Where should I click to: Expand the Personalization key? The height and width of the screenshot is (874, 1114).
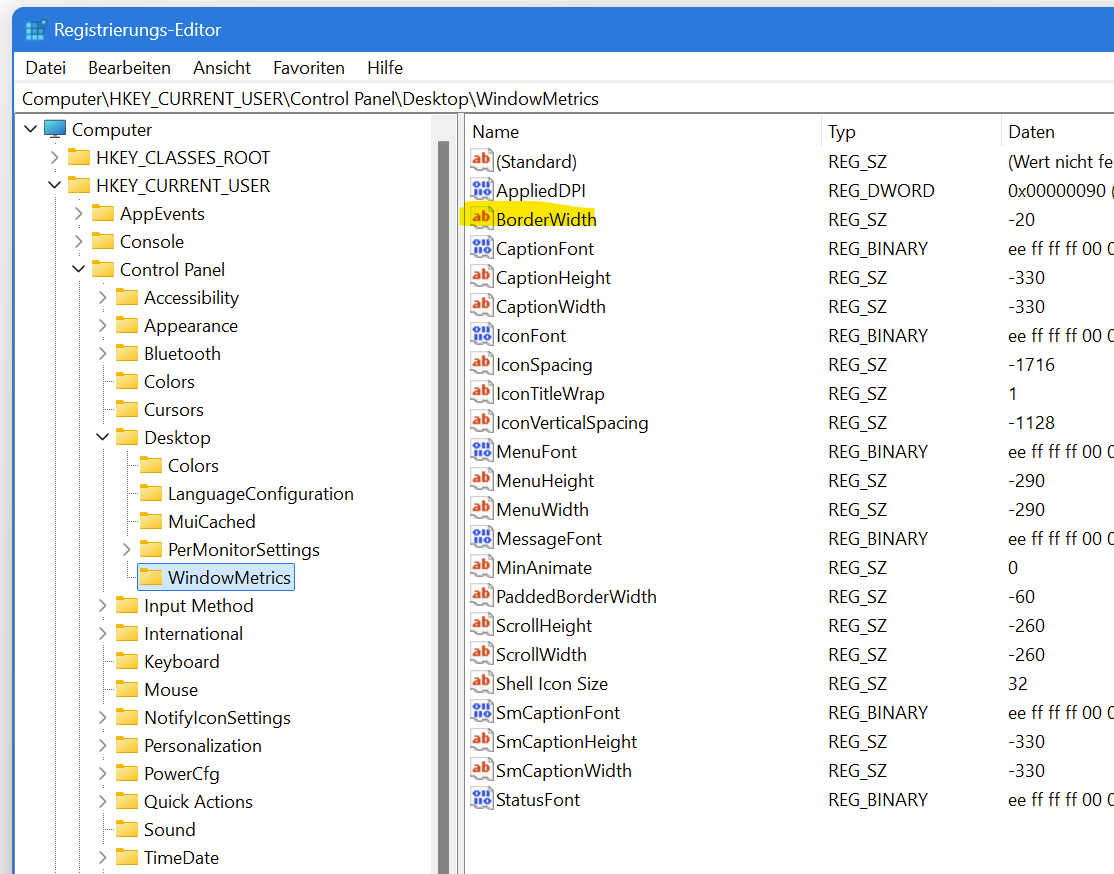point(103,745)
